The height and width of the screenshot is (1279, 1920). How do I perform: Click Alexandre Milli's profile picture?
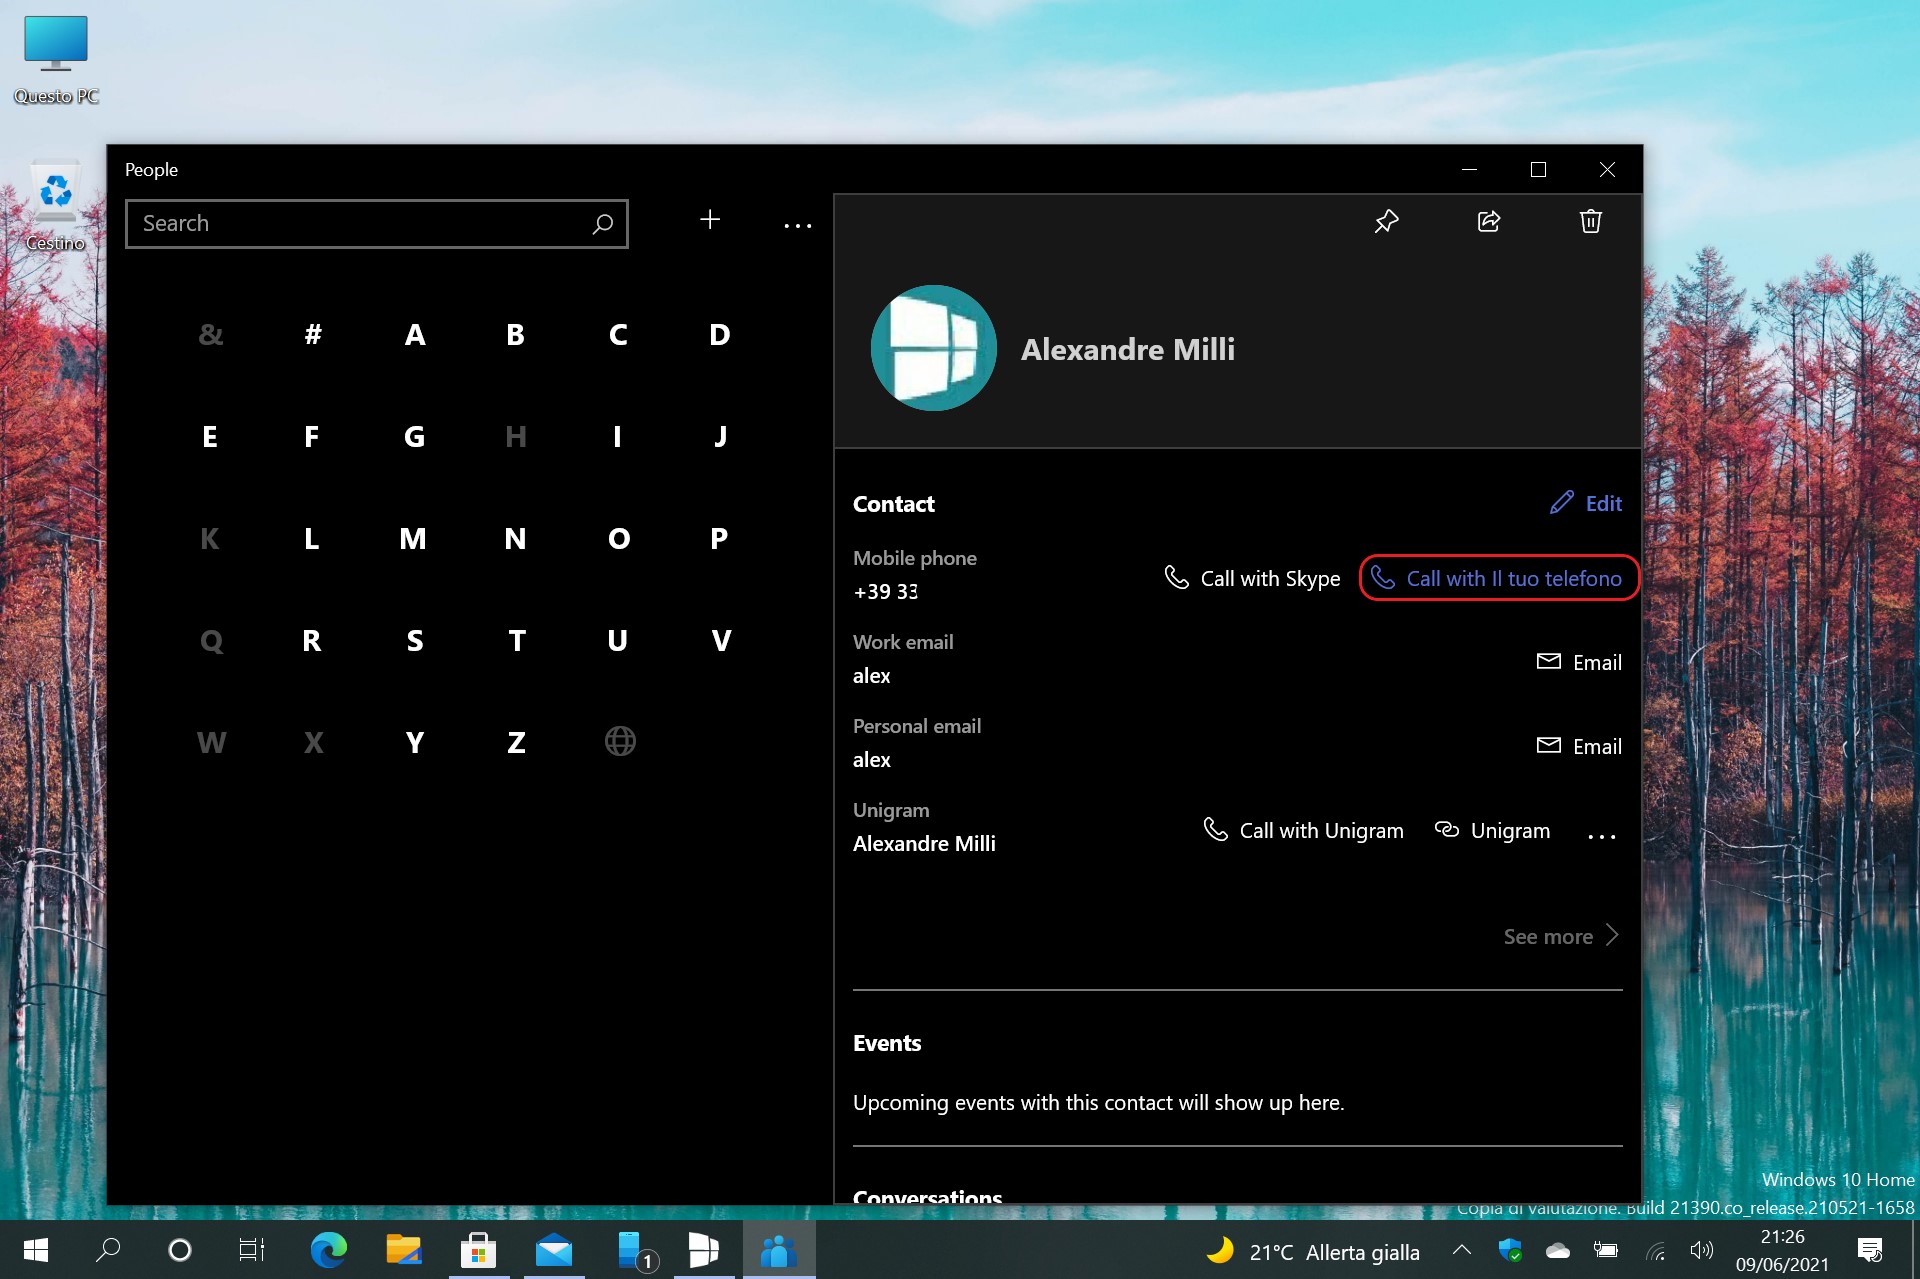click(x=934, y=348)
